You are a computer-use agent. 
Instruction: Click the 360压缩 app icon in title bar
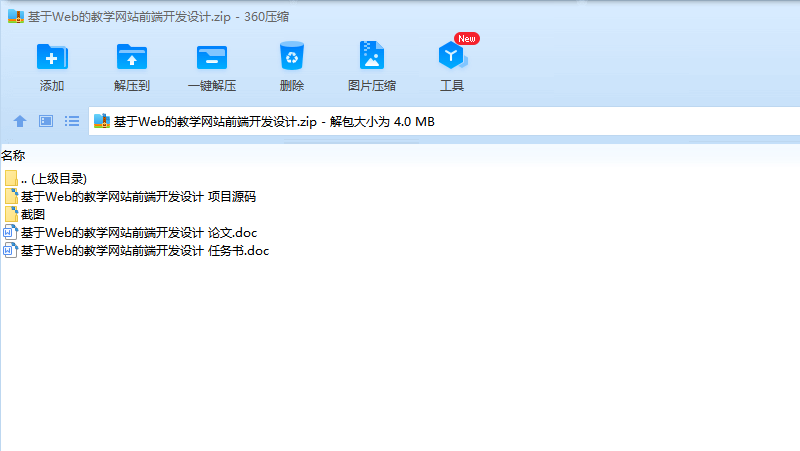16,16
